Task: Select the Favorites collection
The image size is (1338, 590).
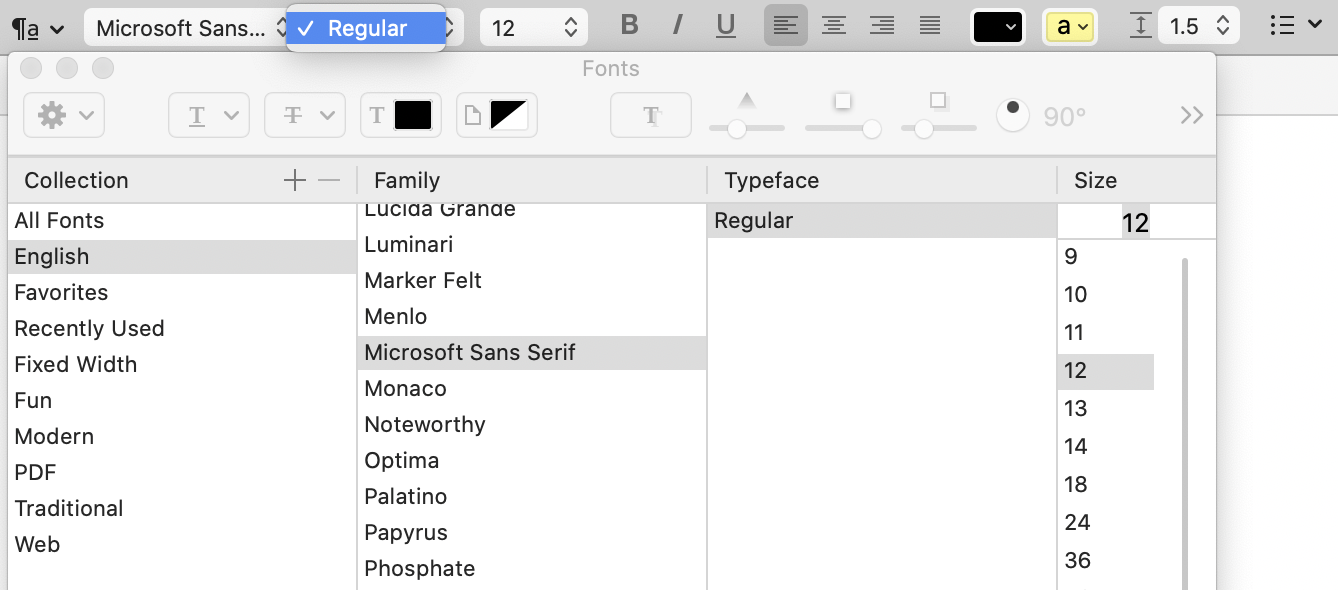Action: (182, 293)
